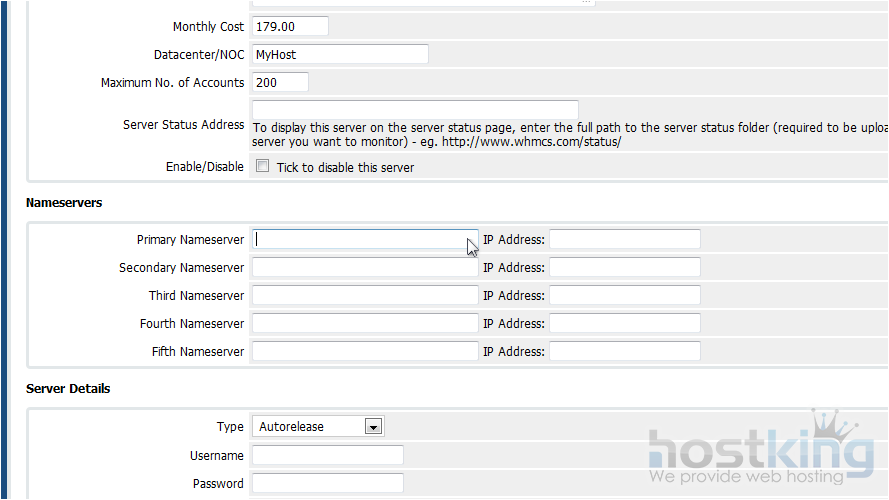Select the Secondary Nameserver text box
This screenshot has width=889, height=500.
365,268
